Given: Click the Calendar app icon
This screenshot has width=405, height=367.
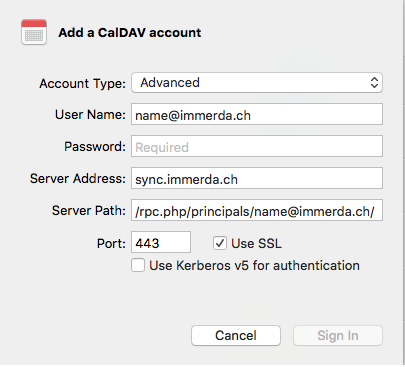Looking at the screenshot, I should (34, 32).
